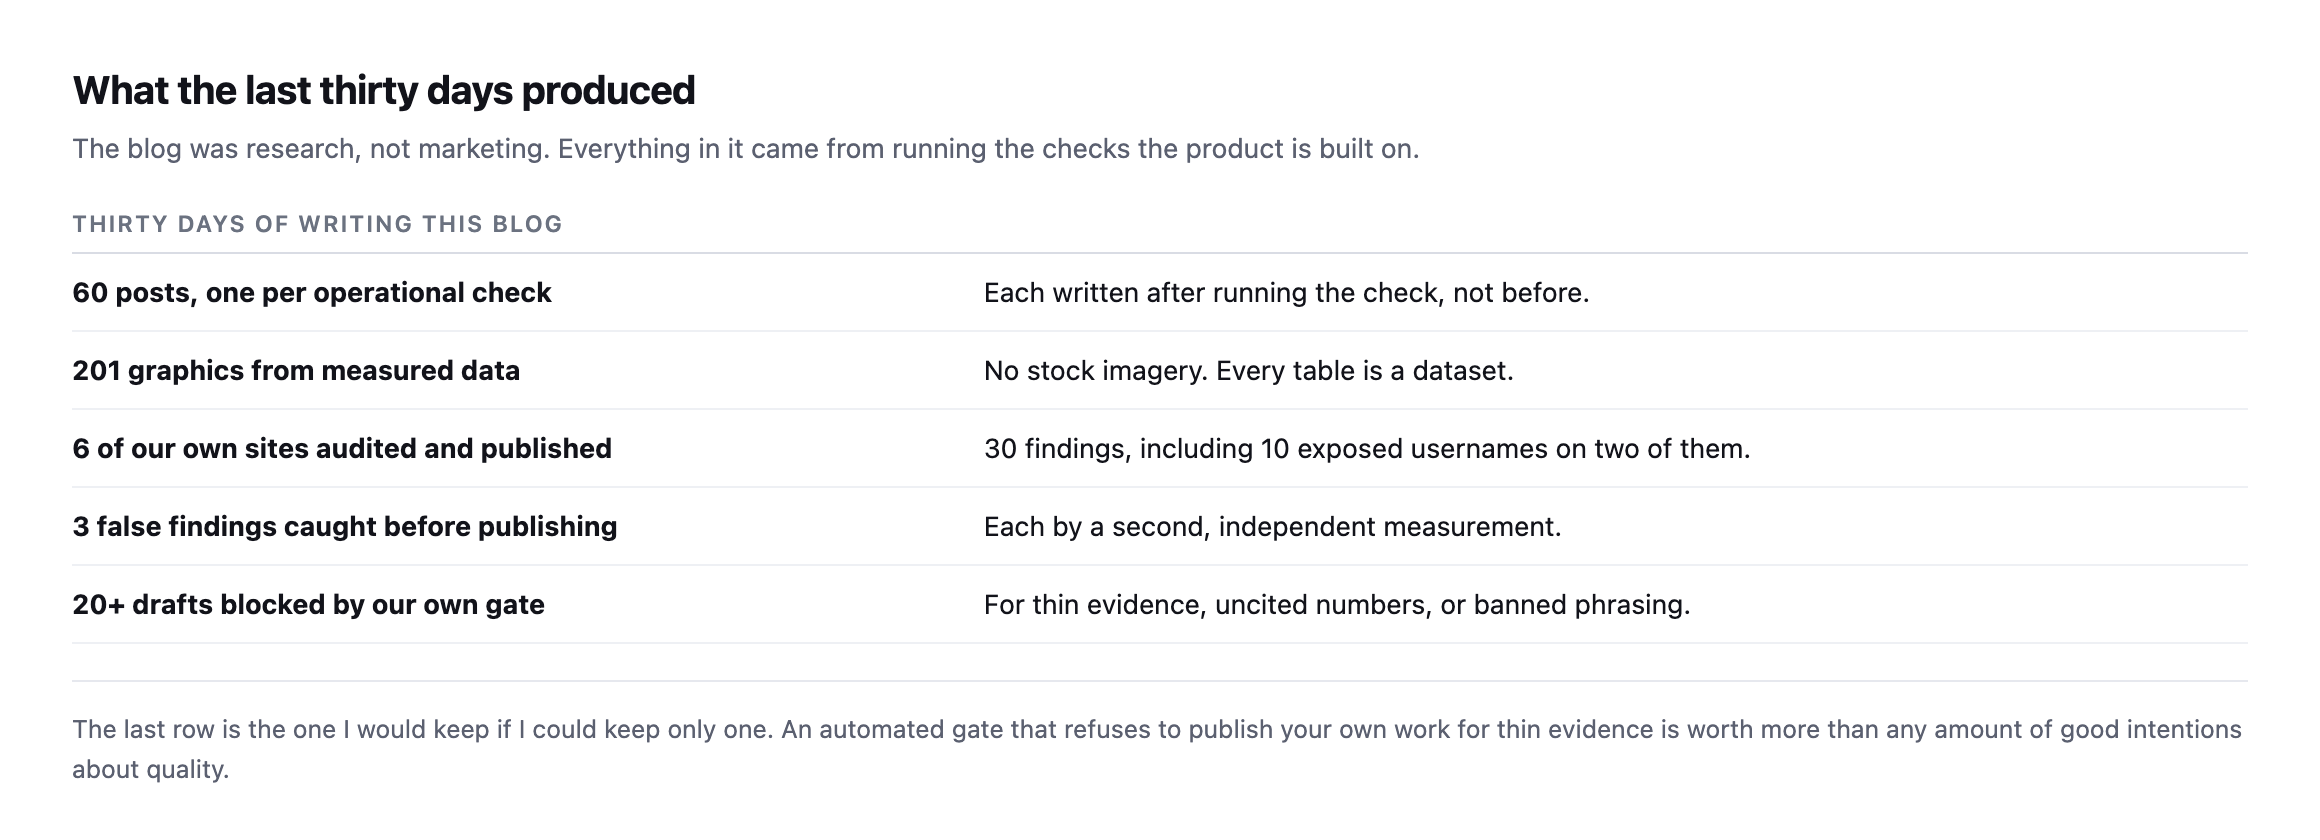Click 'Each by a second, independent measurement.'
This screenshot has height=840, width=2320.
tap(1272, 527)
